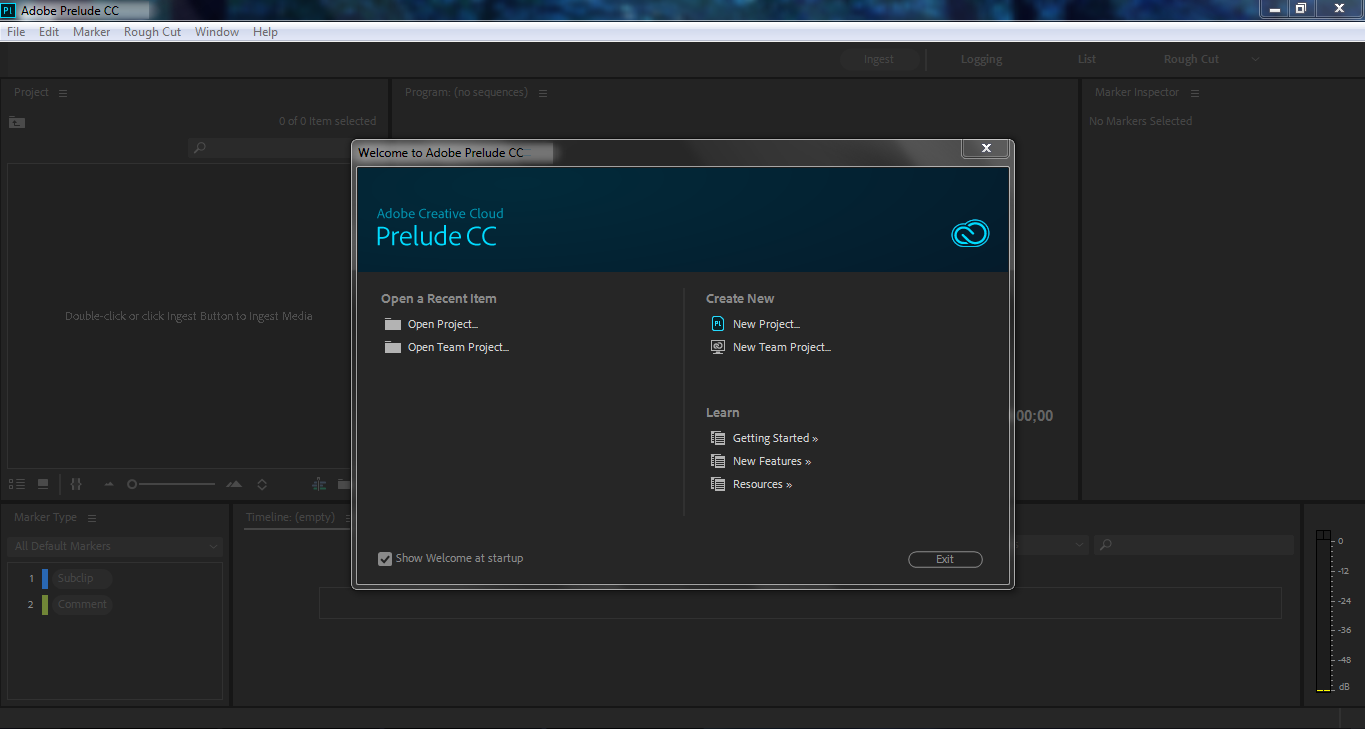Click the sort order up-down arrows icon
Screen dimensions: 1365x729
(x=262, y=484)
